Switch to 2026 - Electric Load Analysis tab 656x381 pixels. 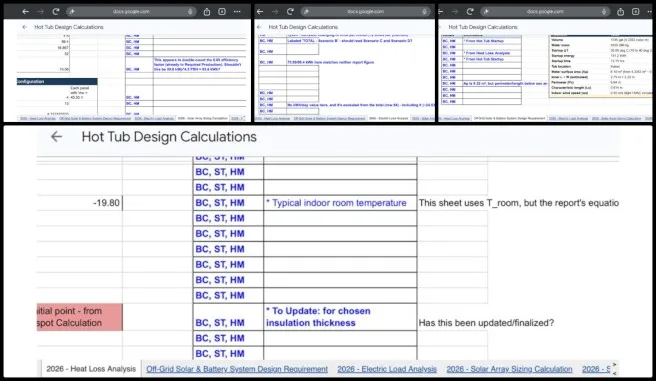pos(387,369)
